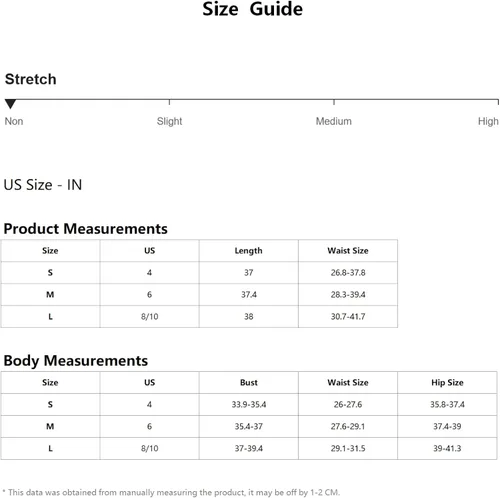Select bust value 33.9-35.4
500x498 pixels.
pos(249,405)
